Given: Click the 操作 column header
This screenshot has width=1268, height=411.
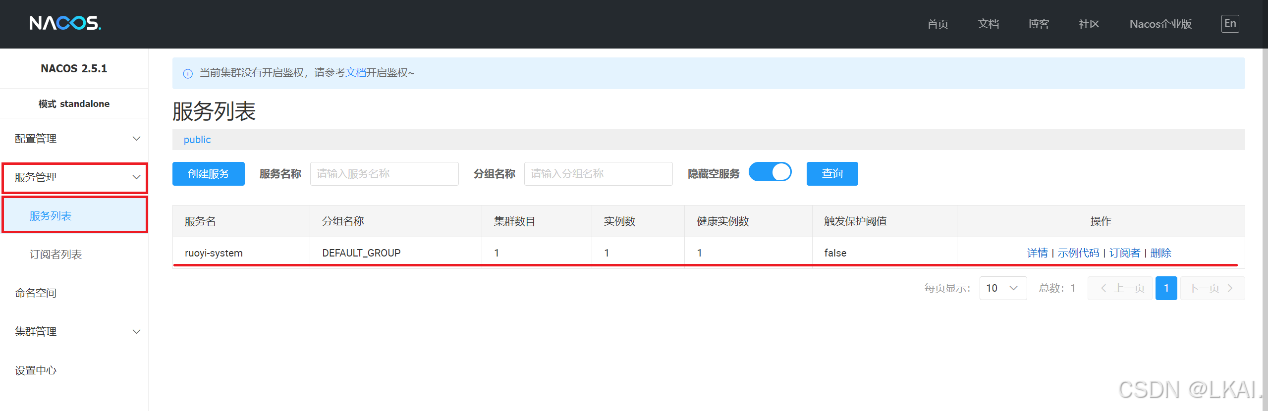Looking at the screenshot, I should (x=1100, y=221).
